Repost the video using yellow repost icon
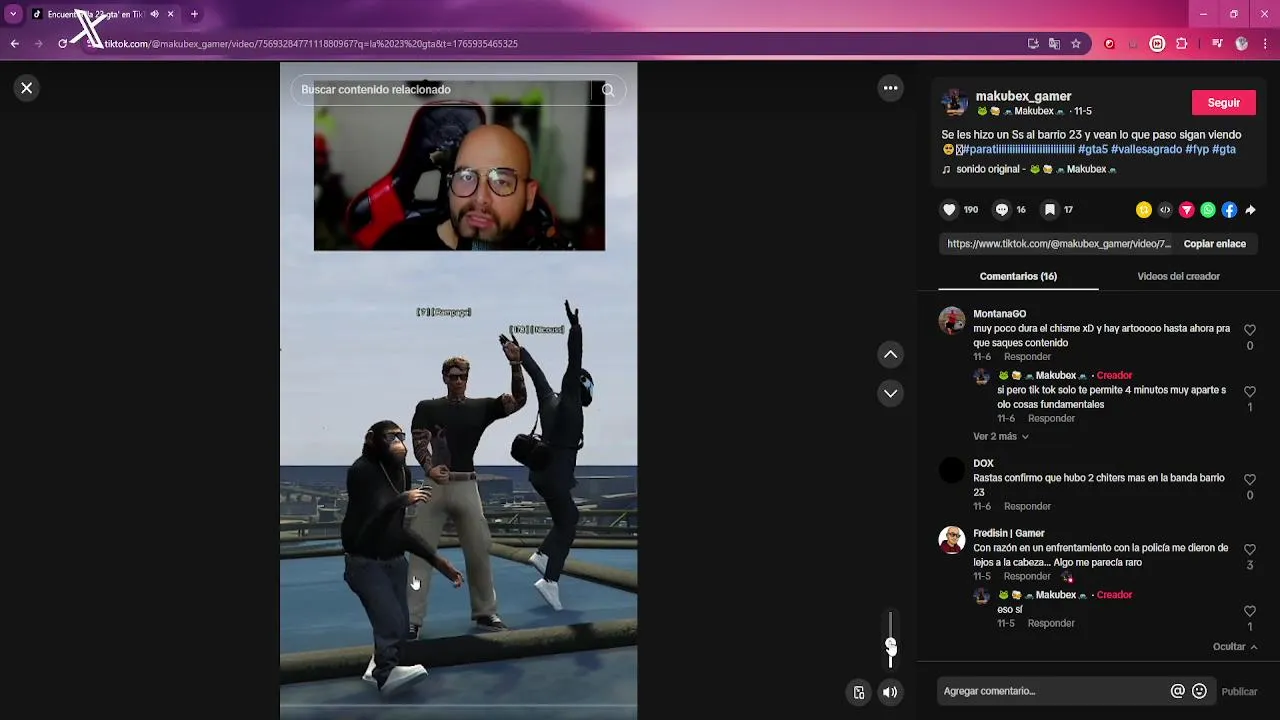Viewport: 1280px width, 720px height. [1144, 210]
